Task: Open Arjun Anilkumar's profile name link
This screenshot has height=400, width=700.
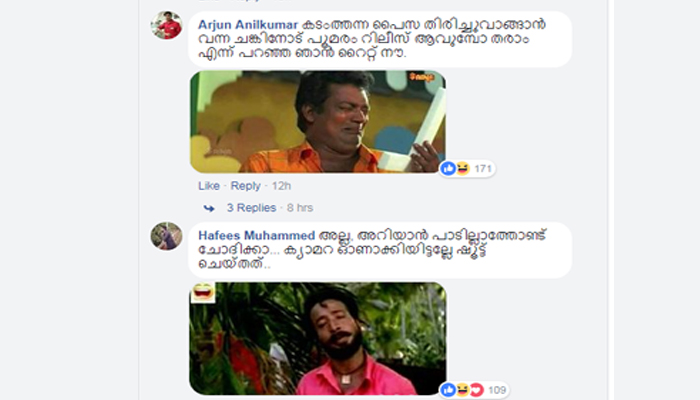Action: click(248, 25)
